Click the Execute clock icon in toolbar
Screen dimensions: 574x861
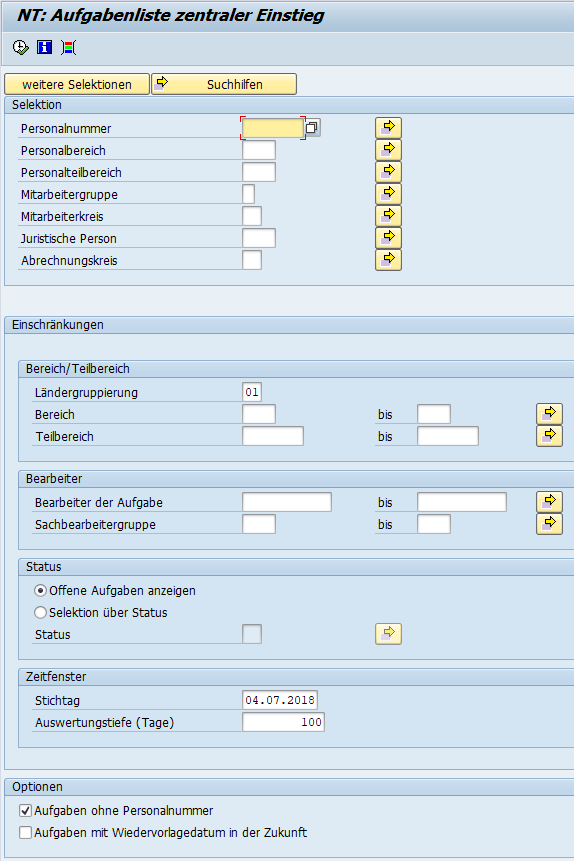tap(20, 48)
